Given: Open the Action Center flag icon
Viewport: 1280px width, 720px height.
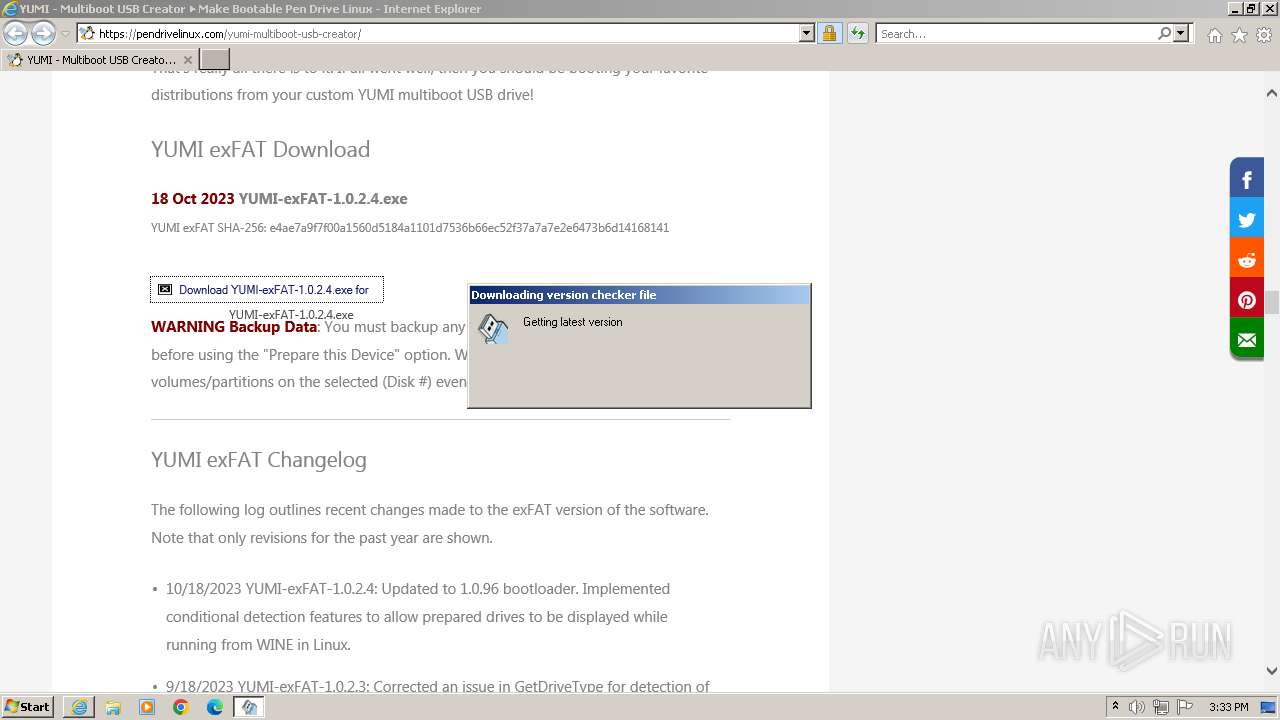Looking at the screenshot, I should click(x=1185, y=707).
